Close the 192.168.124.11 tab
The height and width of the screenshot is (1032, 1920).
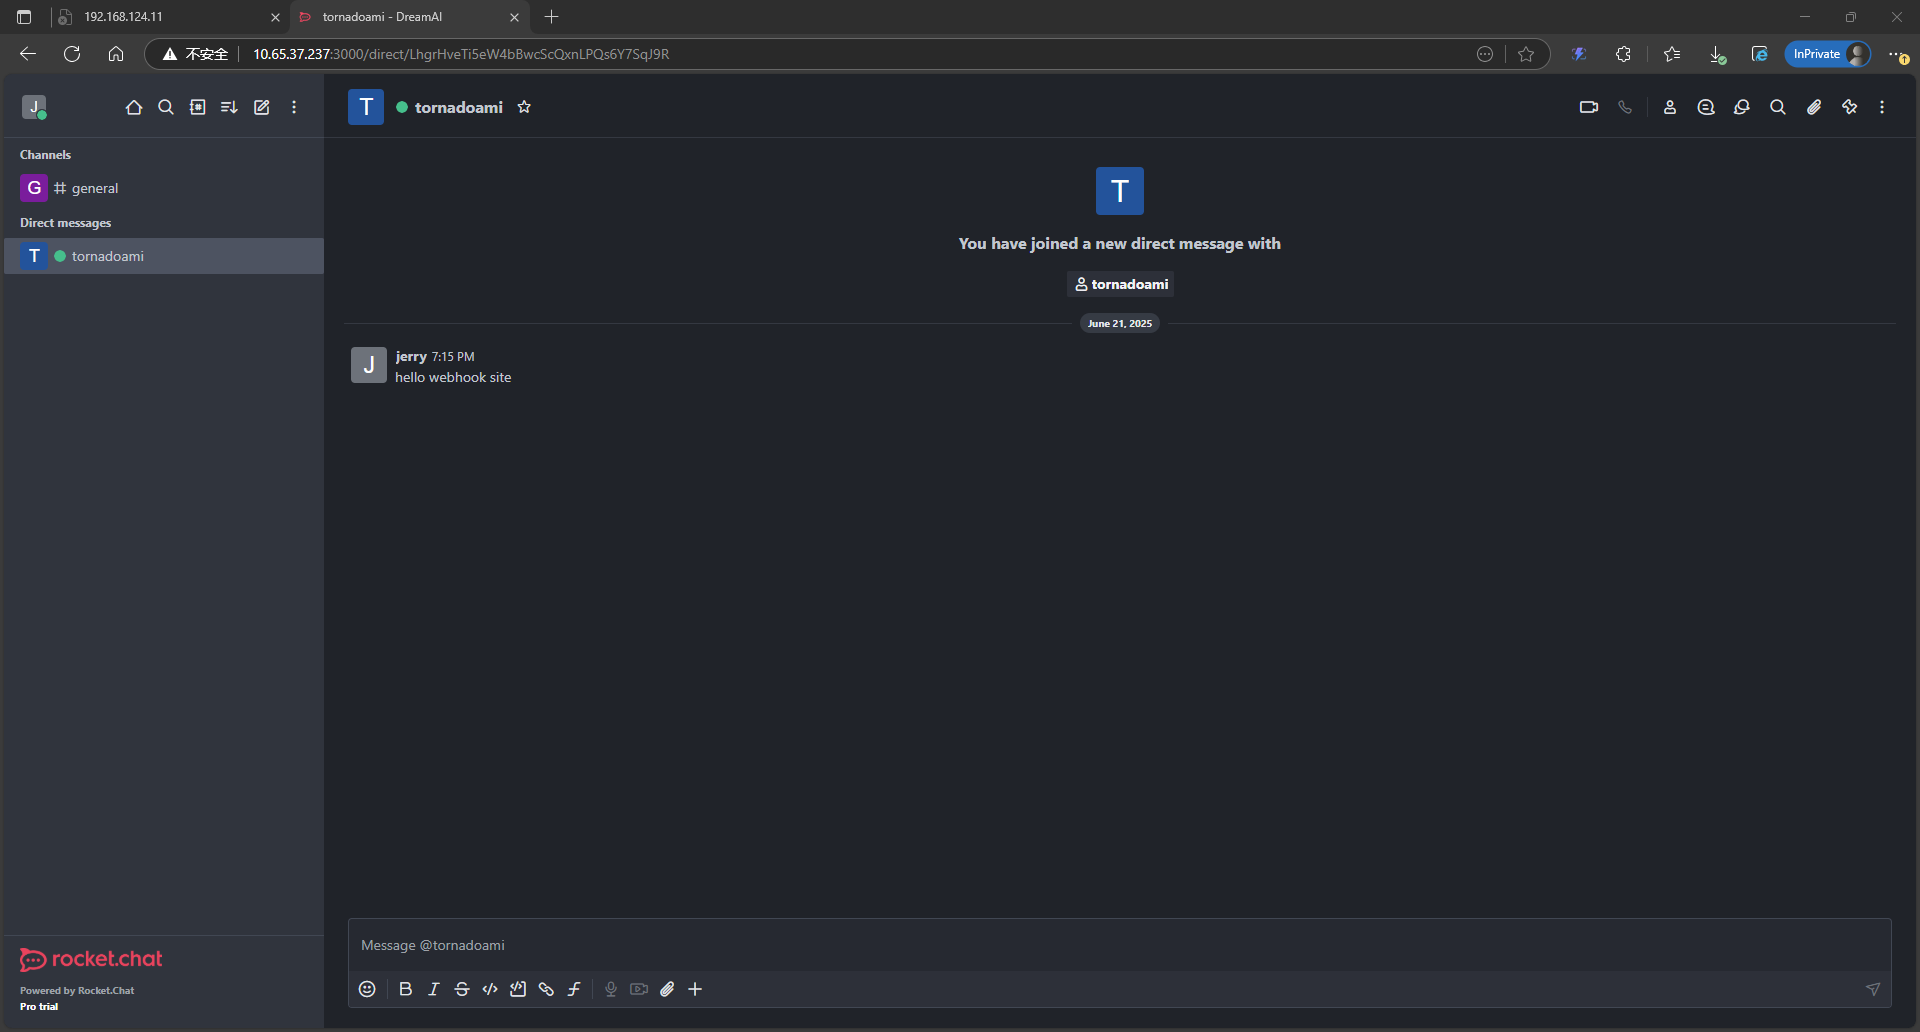coord(275,17)
